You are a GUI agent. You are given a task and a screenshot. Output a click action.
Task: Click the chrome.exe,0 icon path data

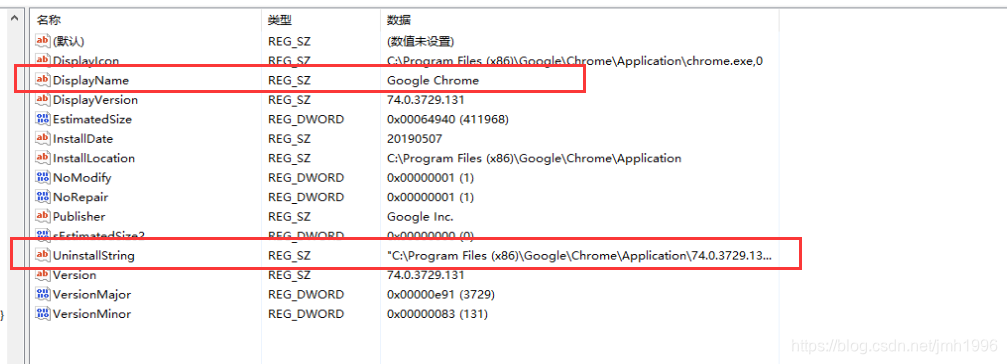pyautogui.click(x=575, y=61)
